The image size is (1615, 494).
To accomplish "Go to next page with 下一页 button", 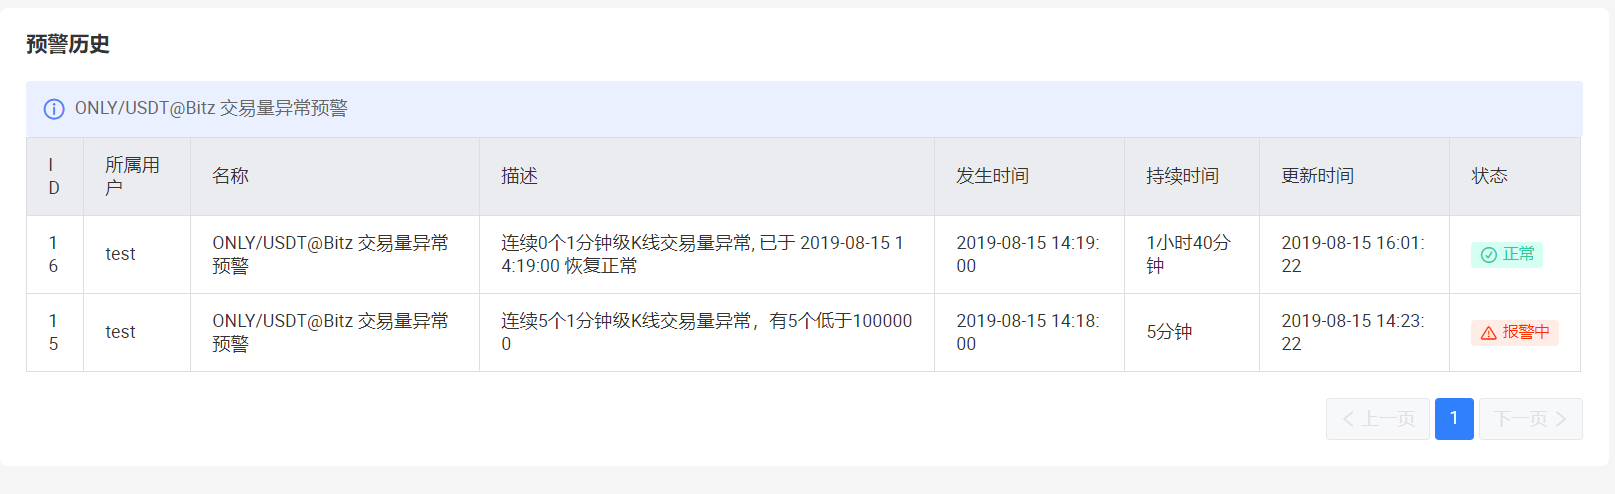I will pos(1531,419).
